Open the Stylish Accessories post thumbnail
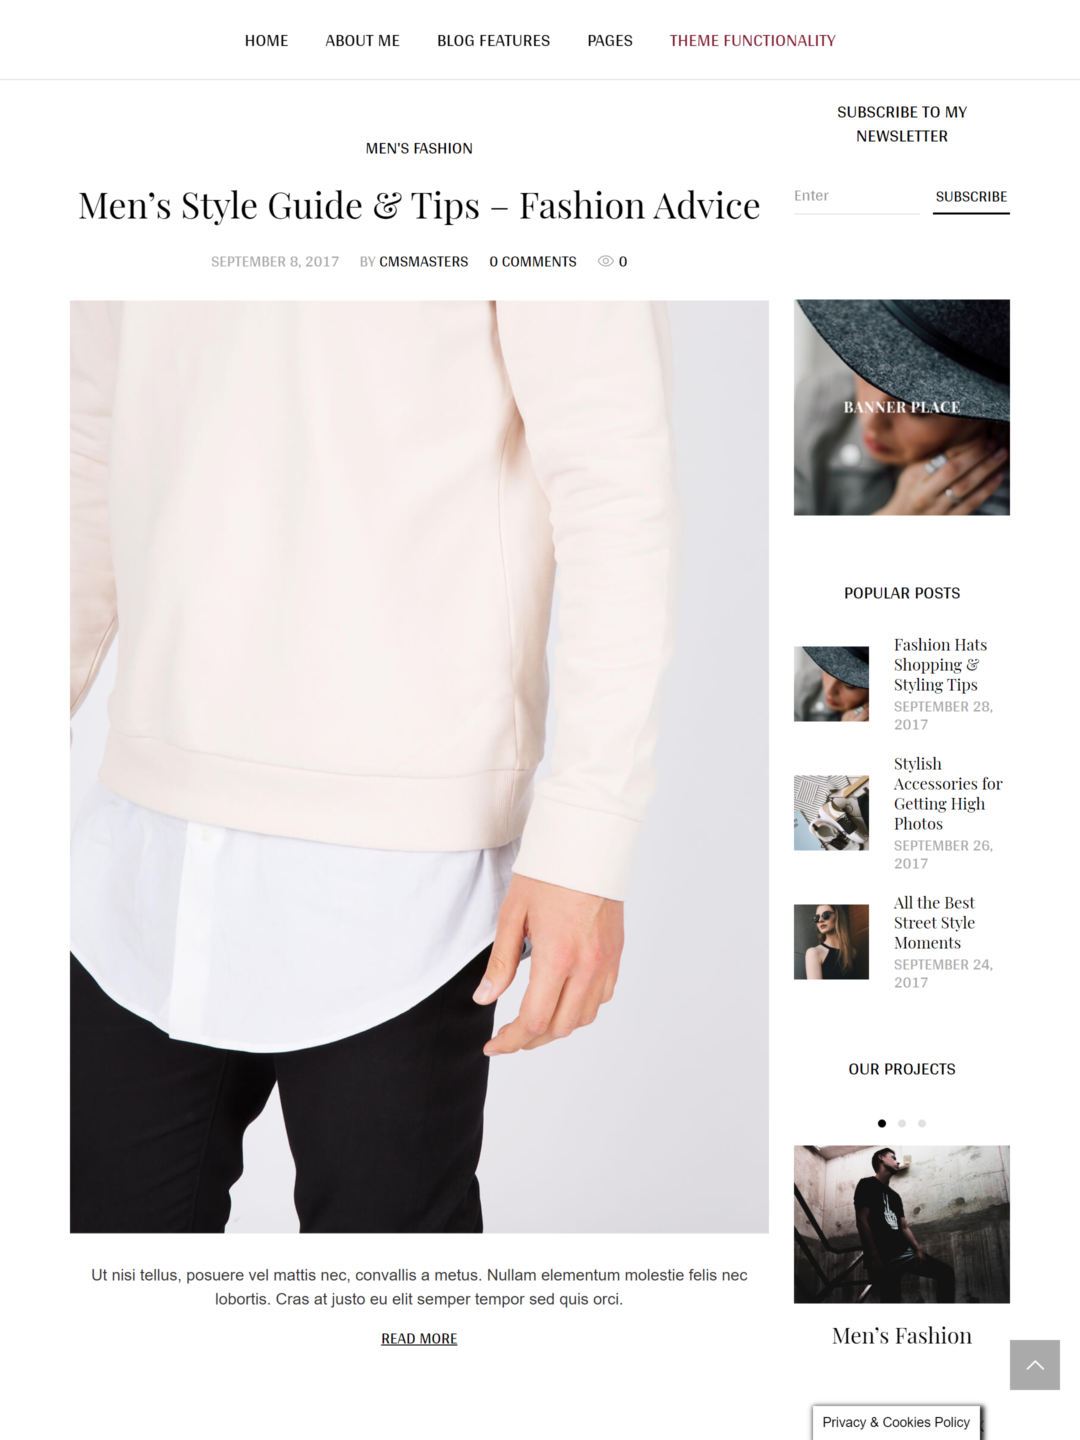The height and width of the screenshot is (1440, 1080). click(831, 813)
